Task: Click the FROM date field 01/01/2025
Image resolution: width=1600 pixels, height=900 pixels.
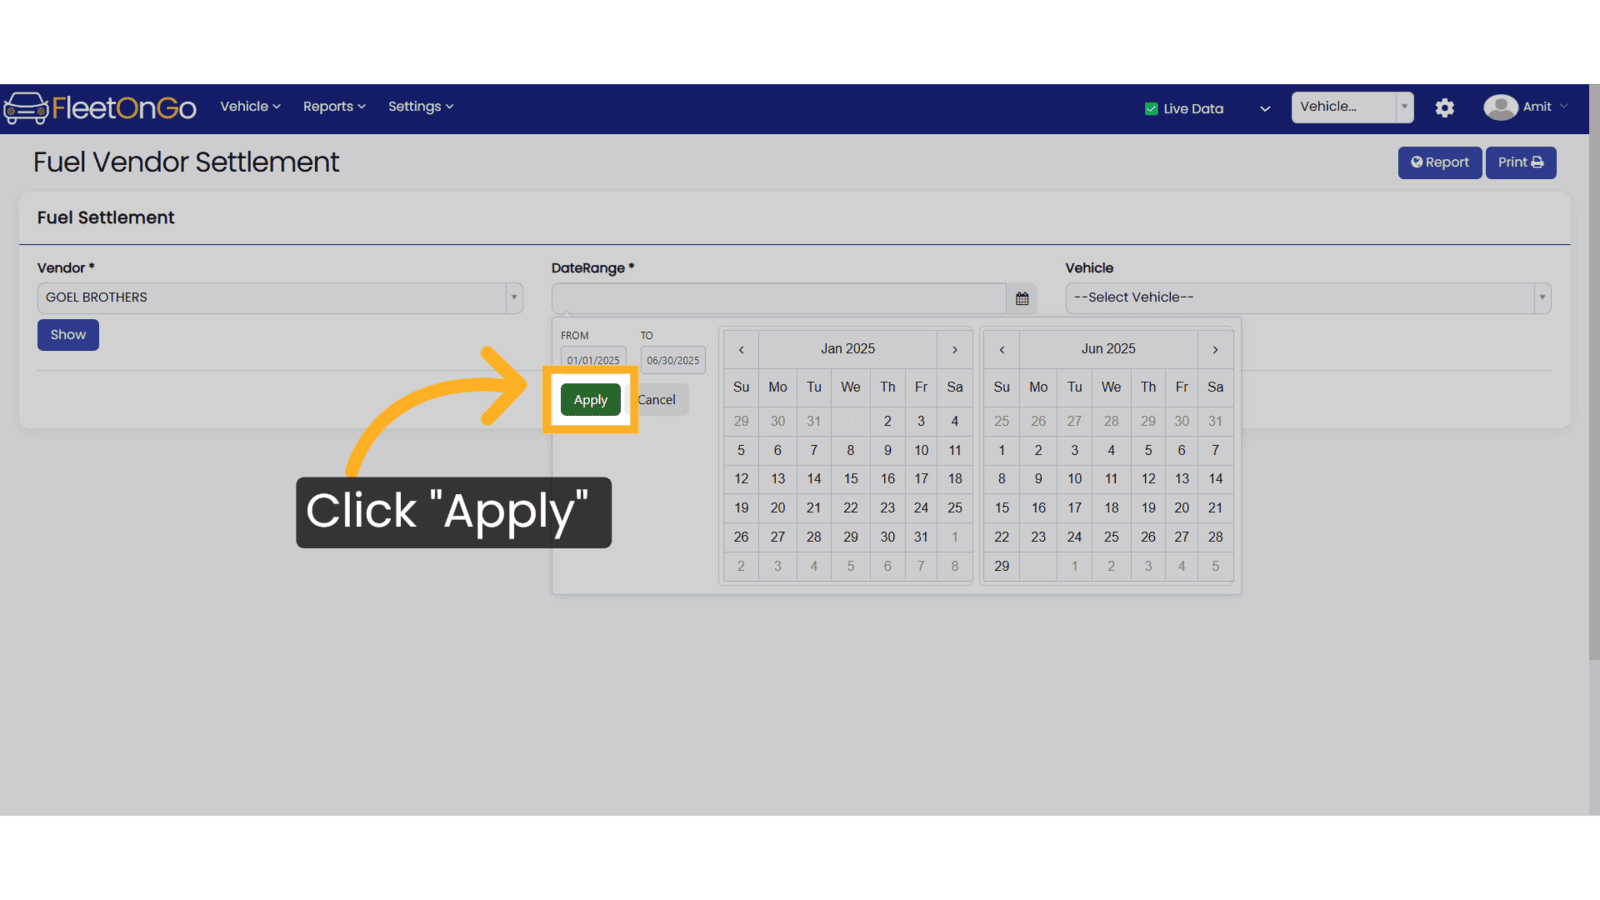Action: point(593,360)
